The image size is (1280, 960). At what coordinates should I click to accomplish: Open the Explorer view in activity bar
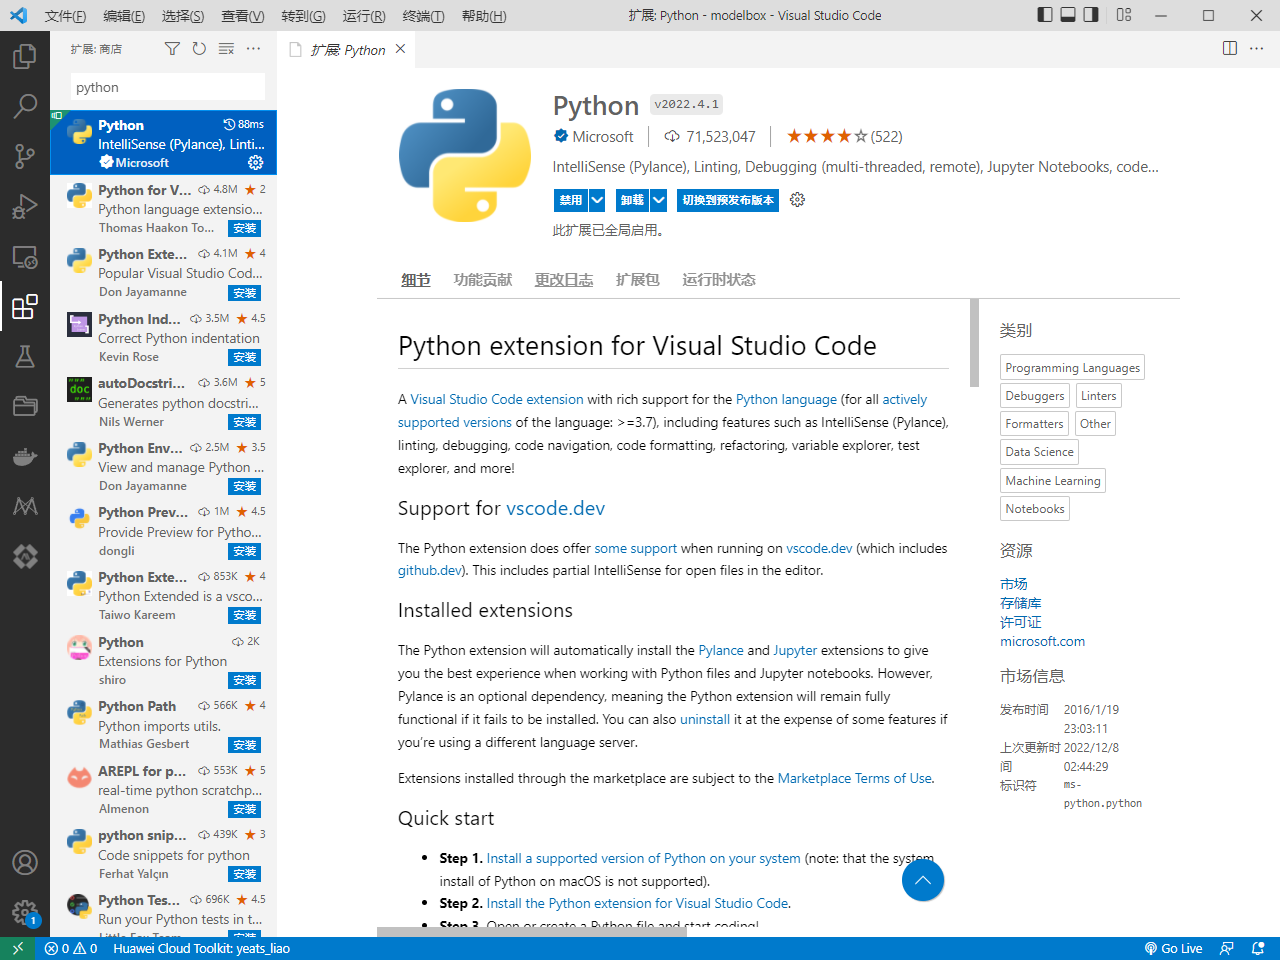pos(25,56)
